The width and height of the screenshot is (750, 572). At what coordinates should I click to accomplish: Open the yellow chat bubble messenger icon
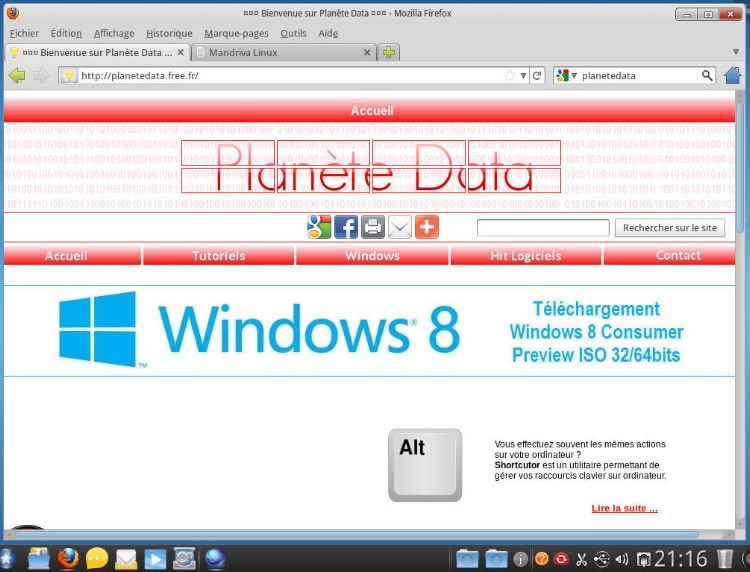click(x=97, y=559)
